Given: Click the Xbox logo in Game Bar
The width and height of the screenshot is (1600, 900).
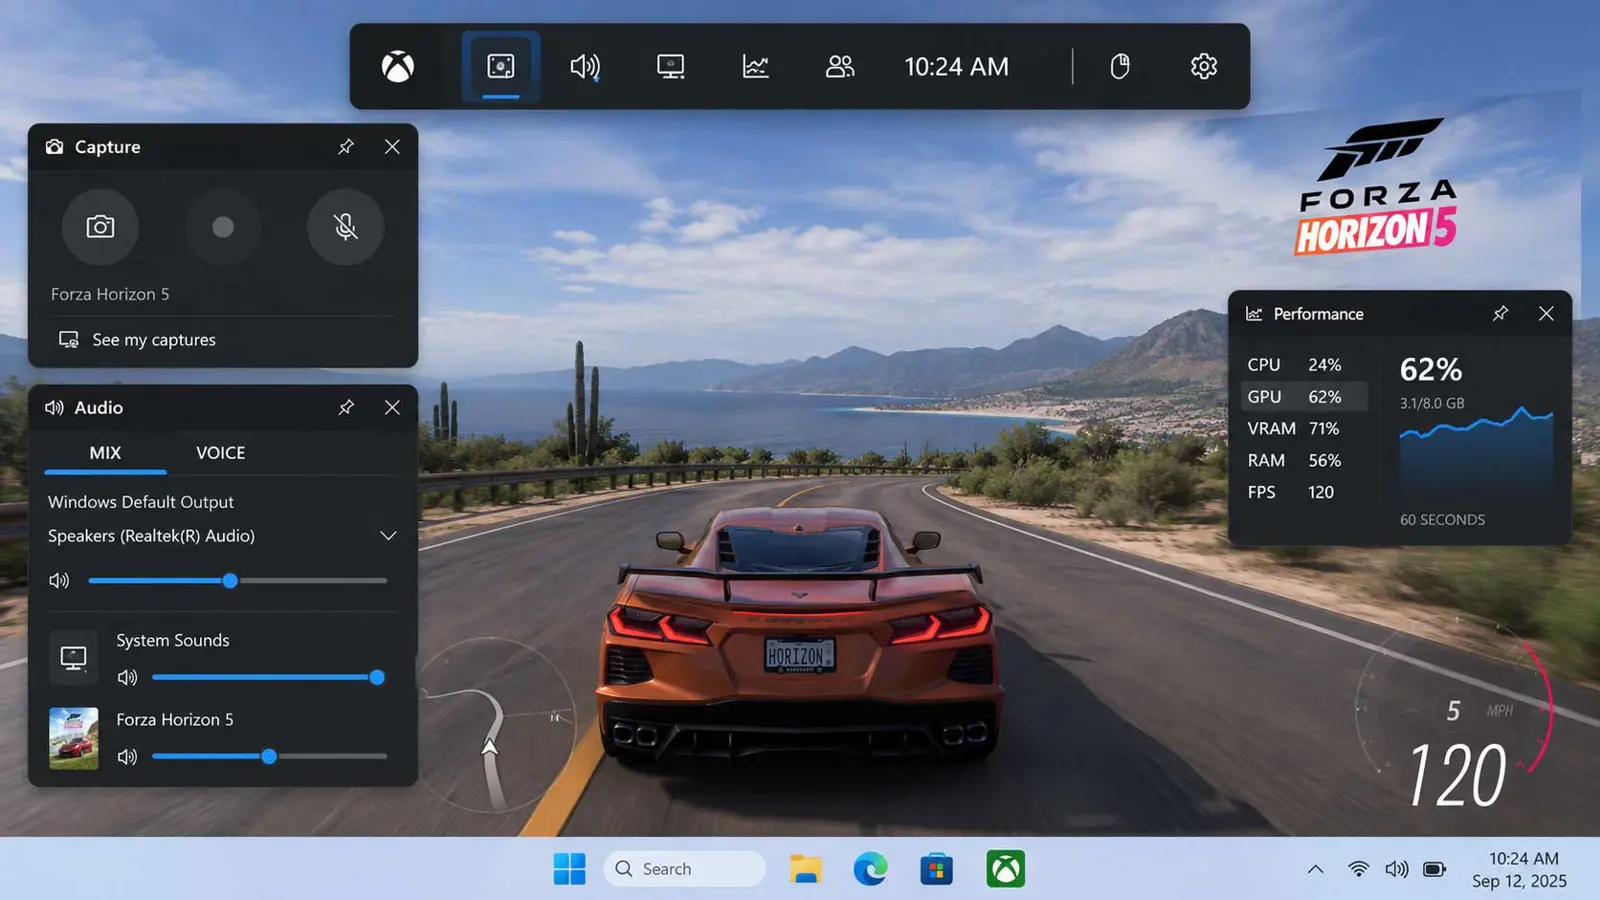Looking at the screenshot, I should [x=398, y=67].
